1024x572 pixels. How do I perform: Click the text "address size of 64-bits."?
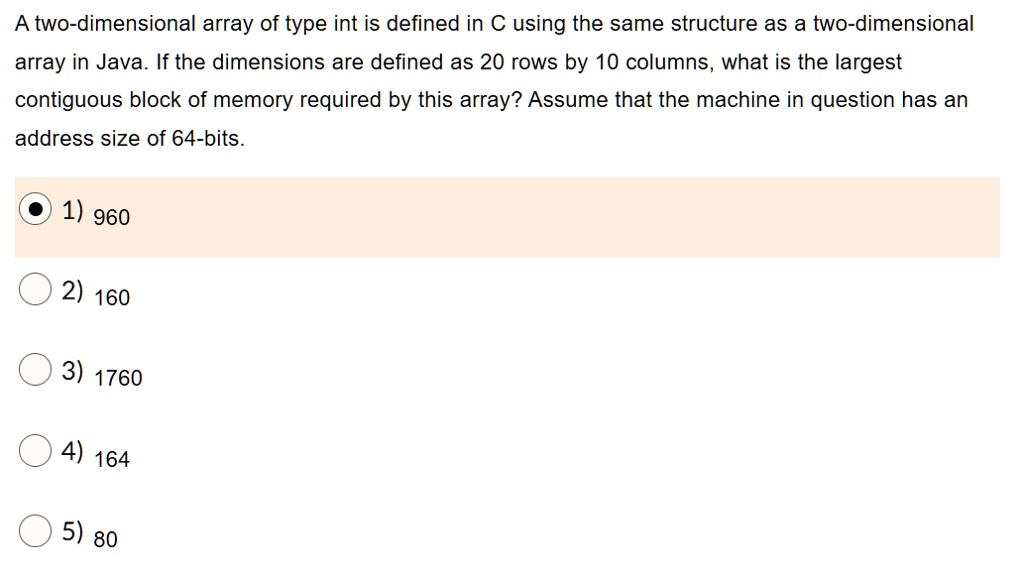point(129,138)
